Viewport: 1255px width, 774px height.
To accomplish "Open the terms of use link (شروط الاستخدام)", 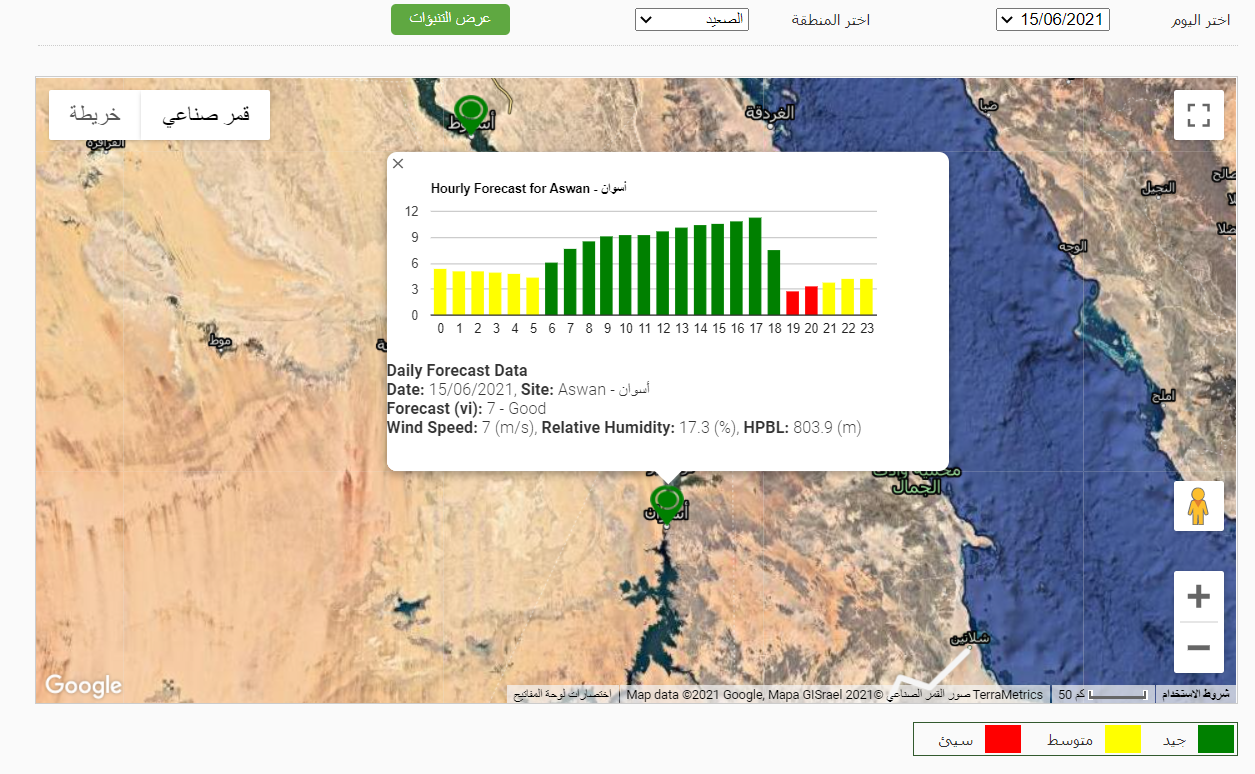I will 1195,694.
